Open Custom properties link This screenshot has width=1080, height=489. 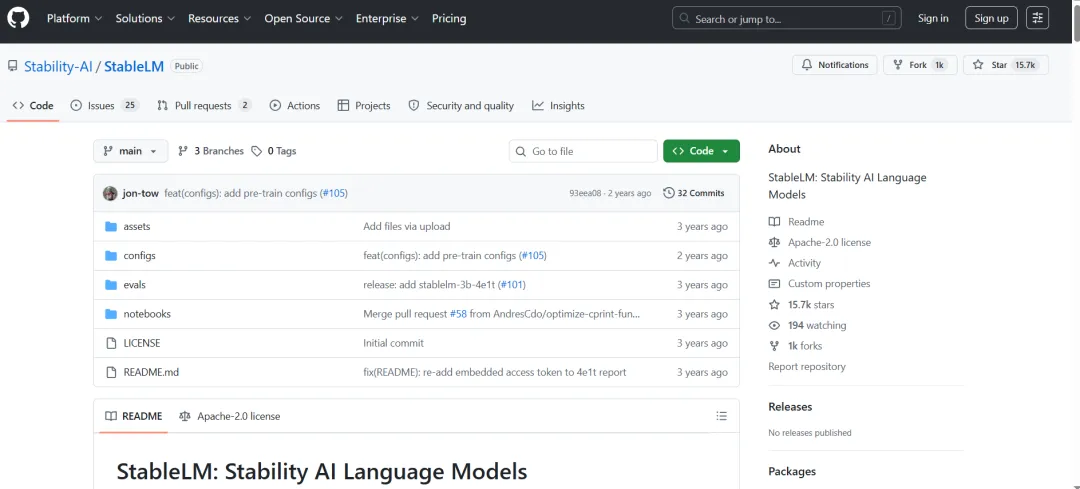[x=820, y=284]
